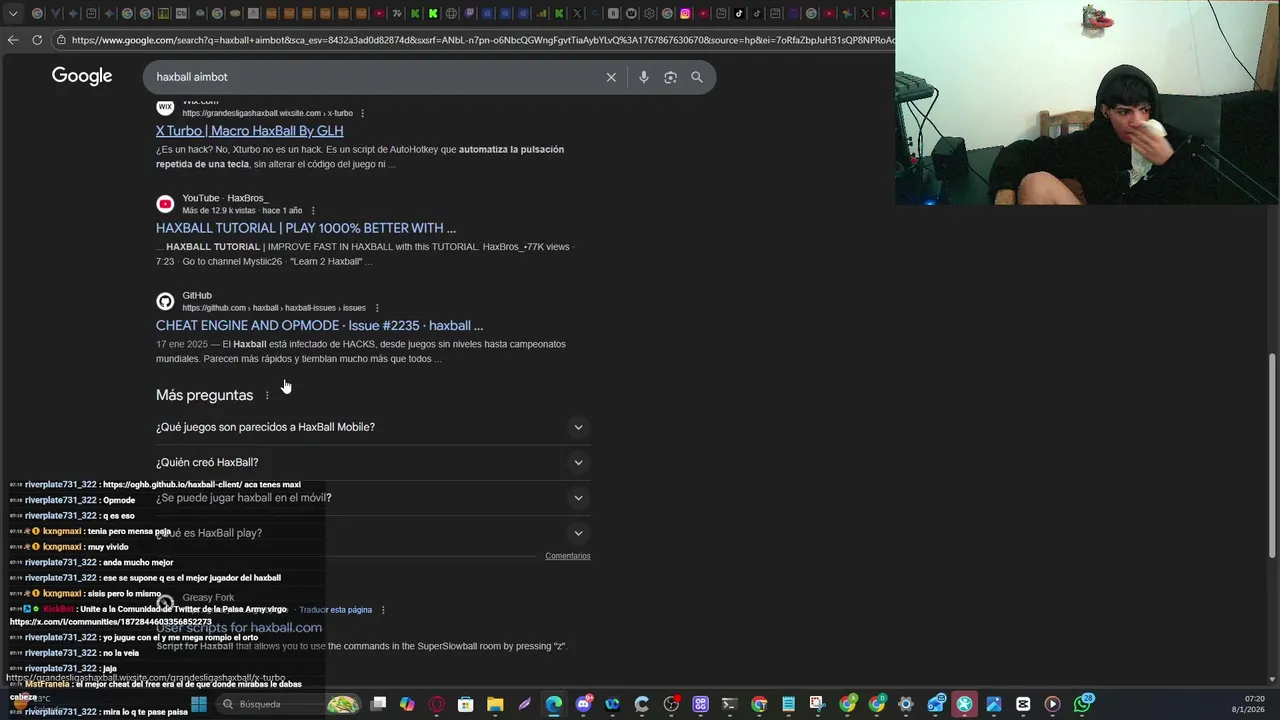Open X Turbo | Macro HaxBall By GLH
The height and width of the screenshot is (720, 1280).
point(249,131)
